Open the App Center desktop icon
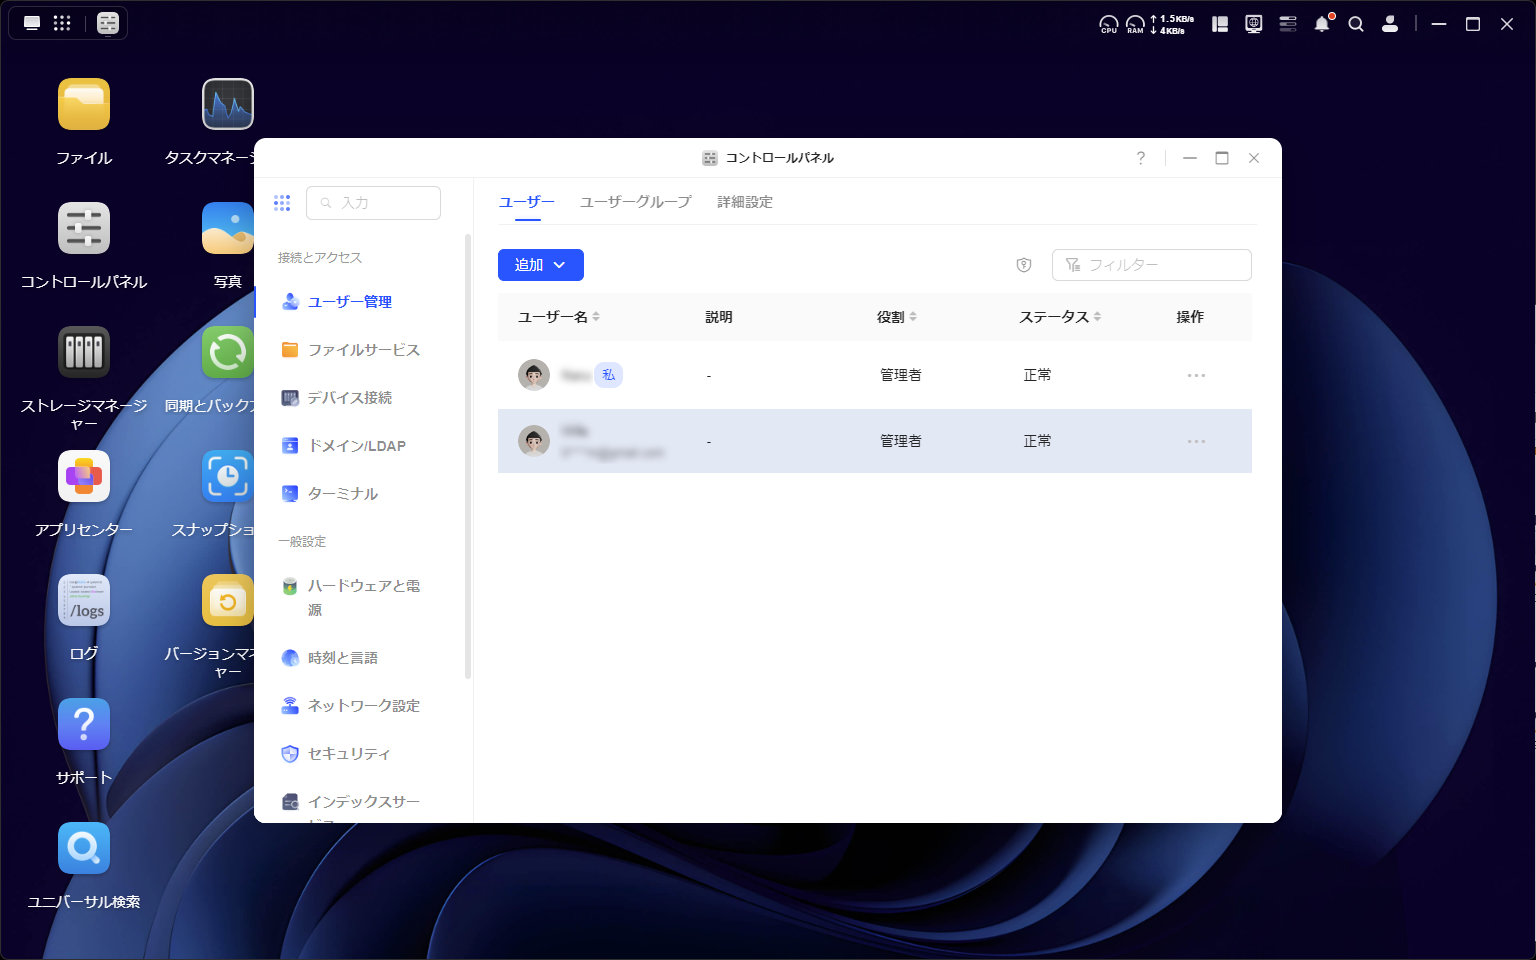This screenshot has width=1536, height=960. tap(84, 476)
